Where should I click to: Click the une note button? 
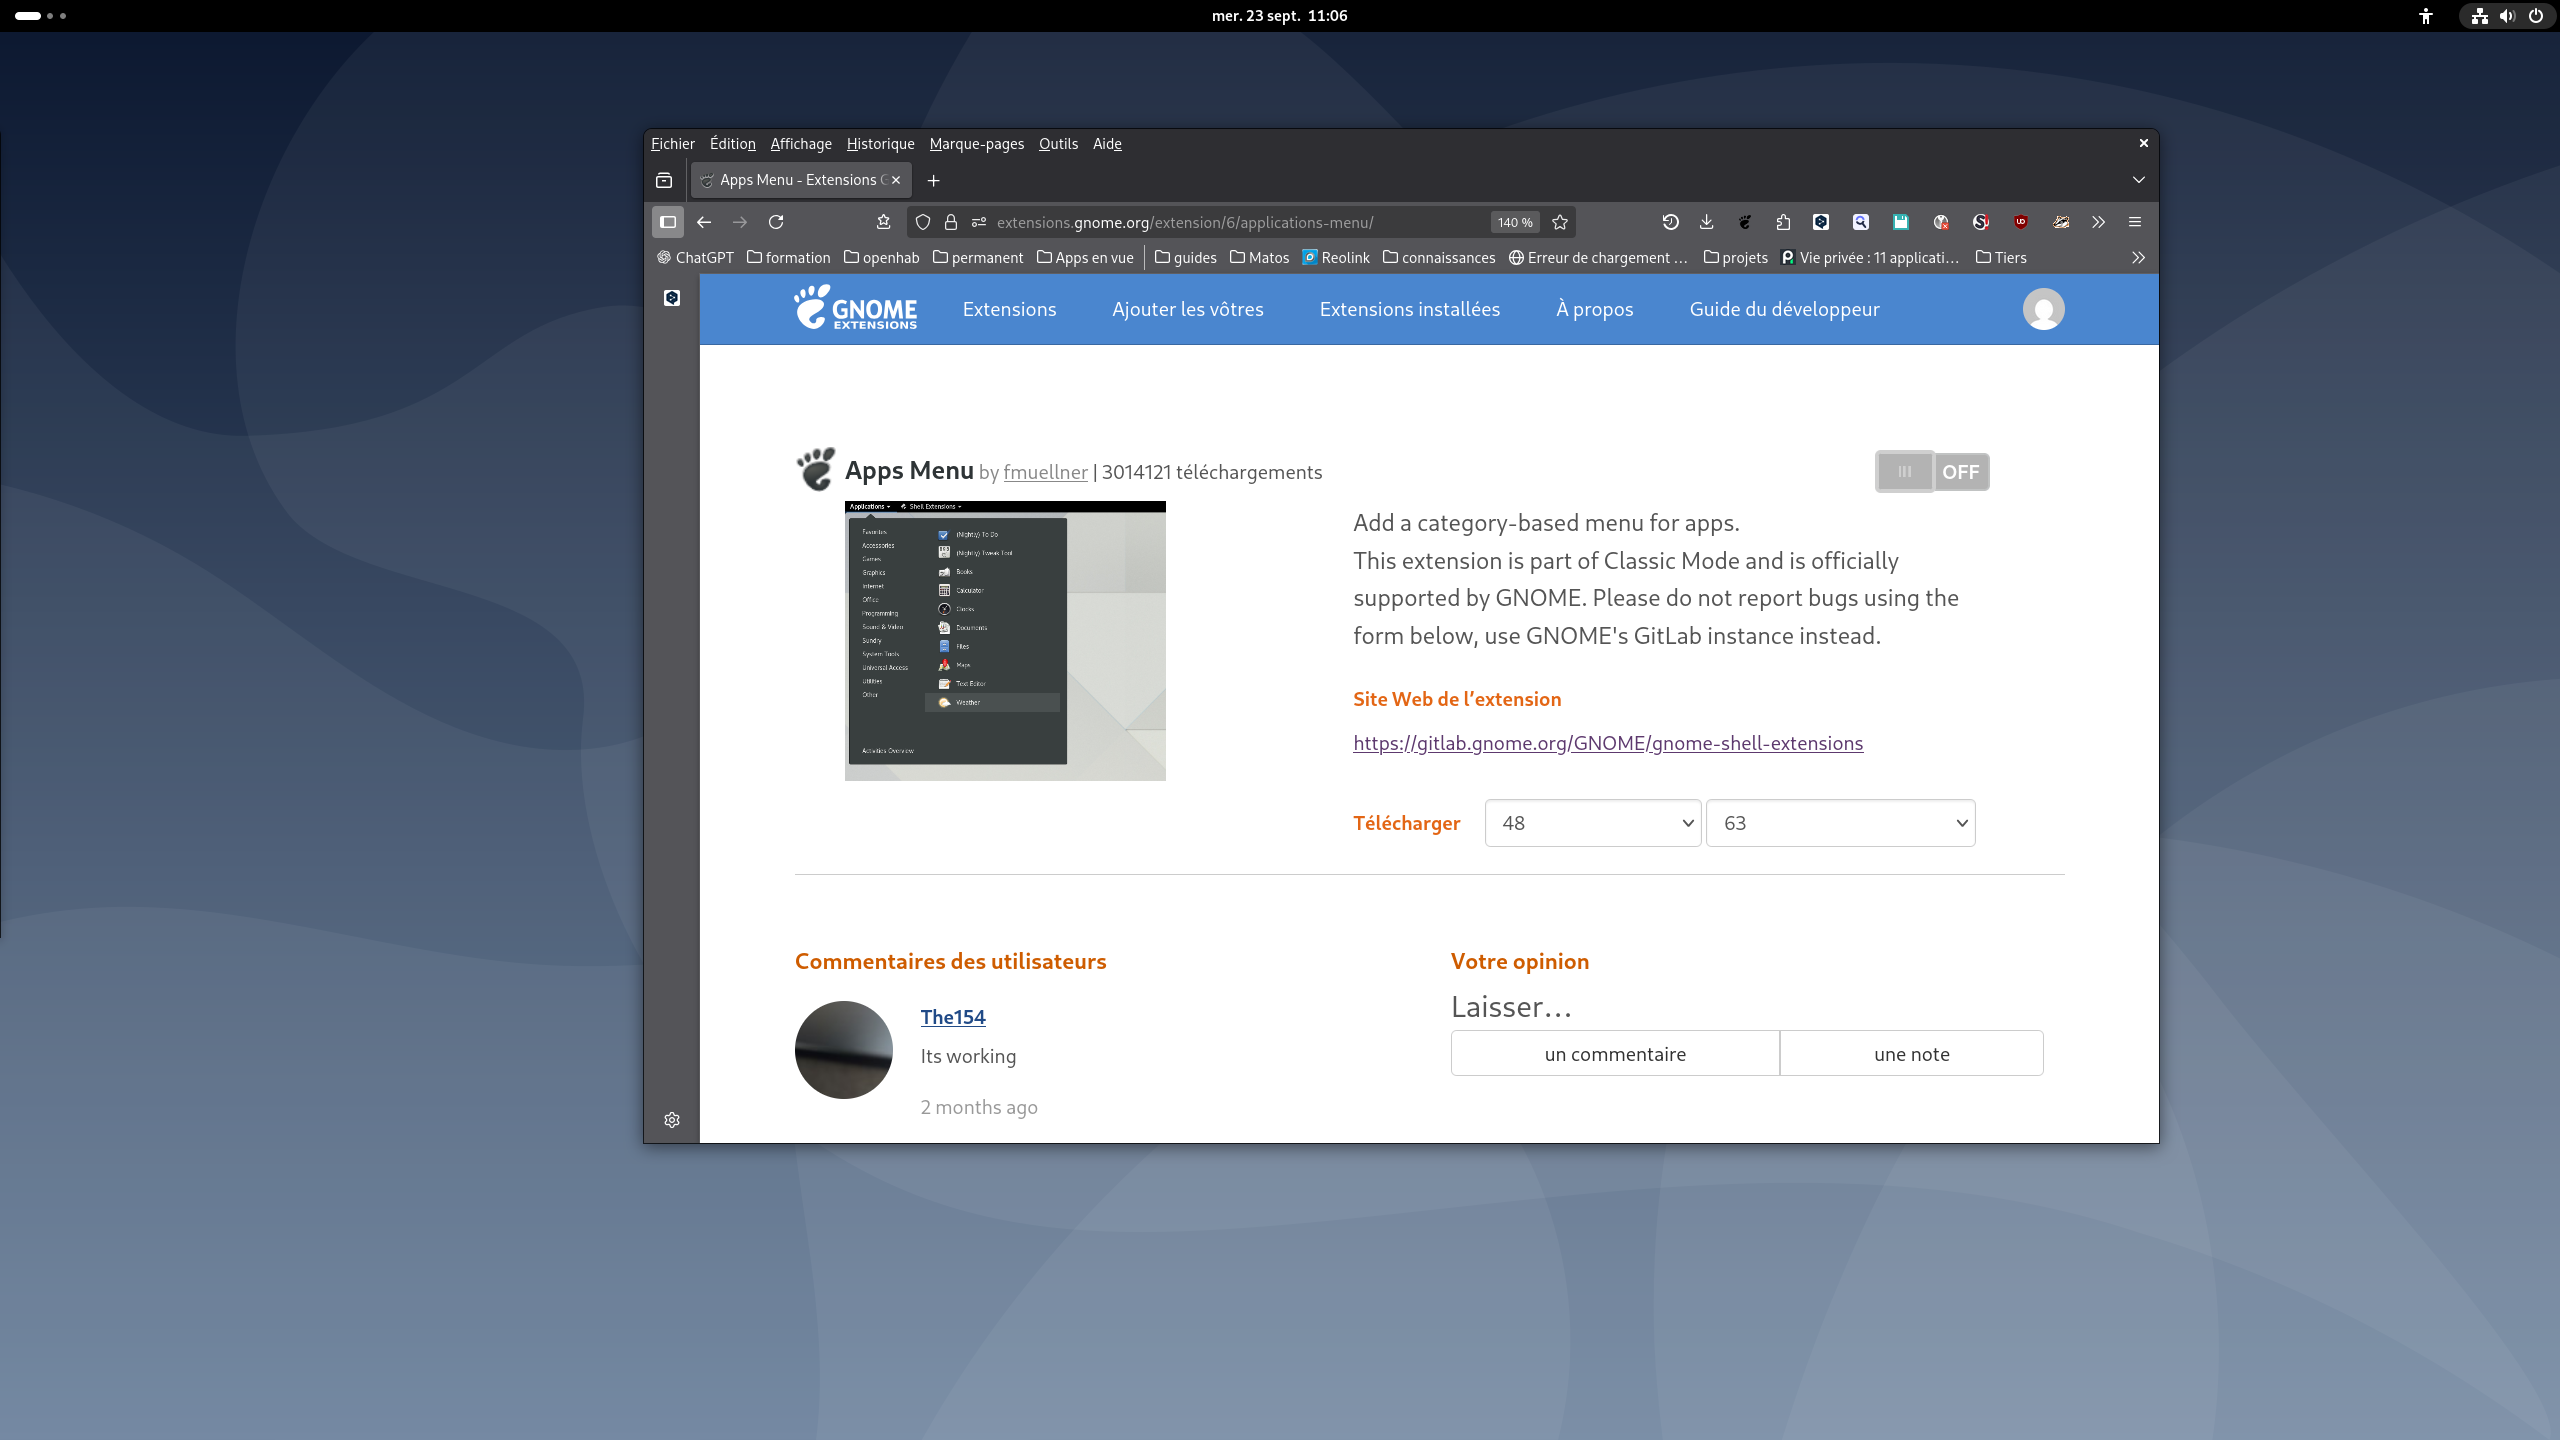point(1912,1054)
